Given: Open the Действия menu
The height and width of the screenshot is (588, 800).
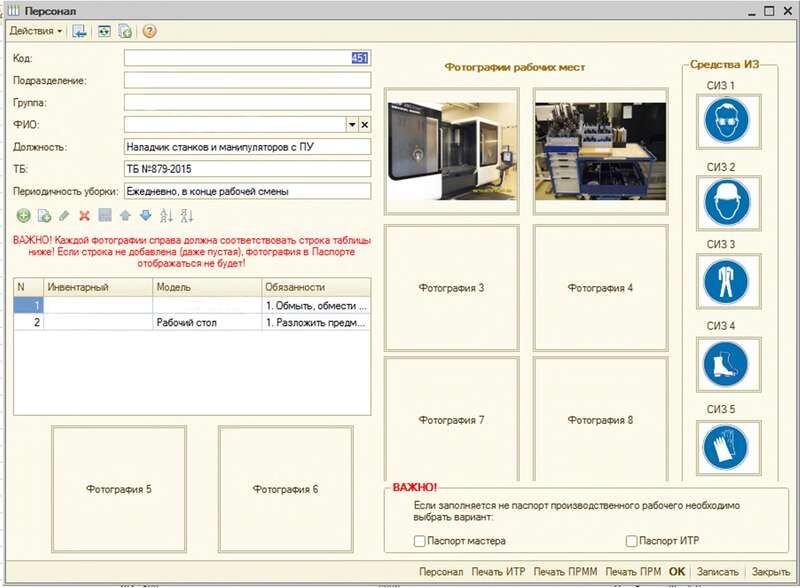Looking at the screenshot, I should coord(35,31).
